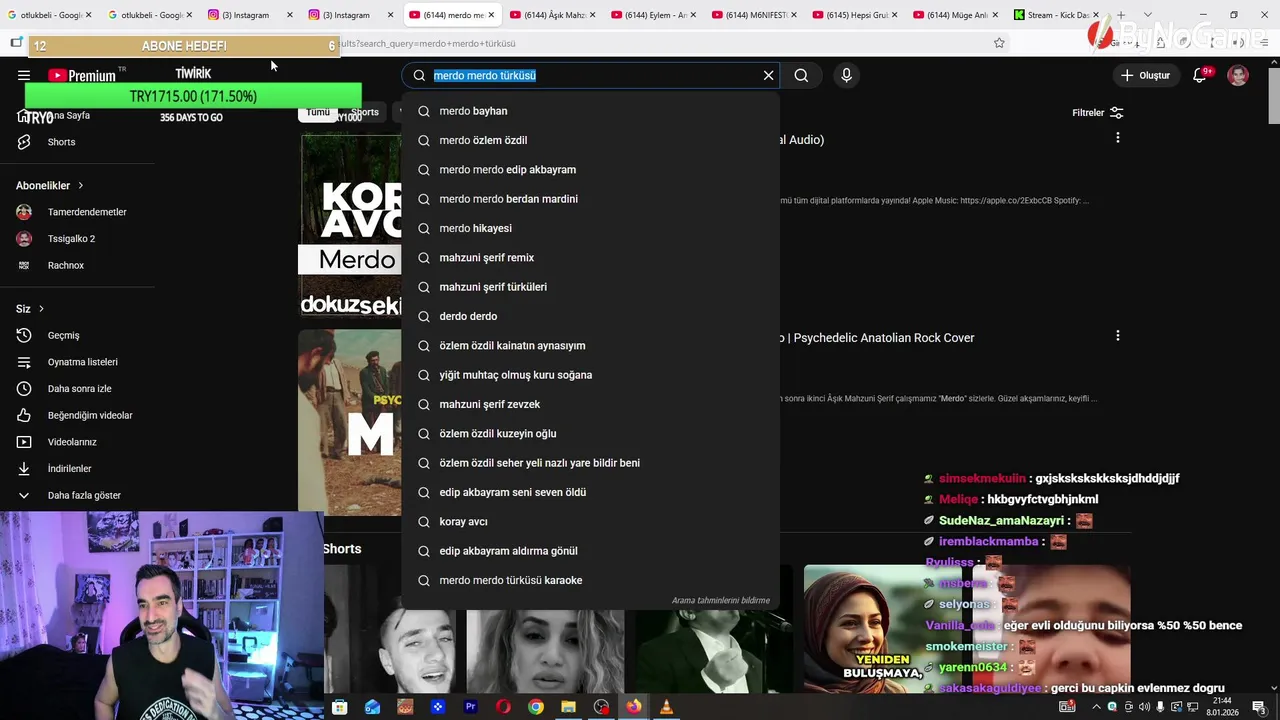Select suggestion 'mahzuni şerif remix'

[x=590, y=258]
